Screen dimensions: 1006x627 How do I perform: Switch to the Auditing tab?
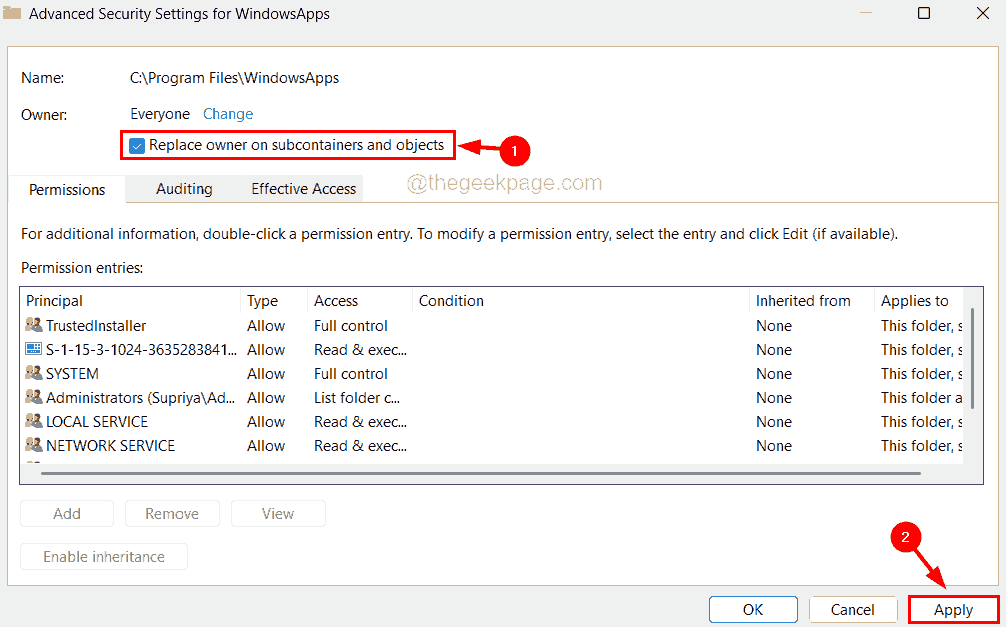tap(184, 188)
